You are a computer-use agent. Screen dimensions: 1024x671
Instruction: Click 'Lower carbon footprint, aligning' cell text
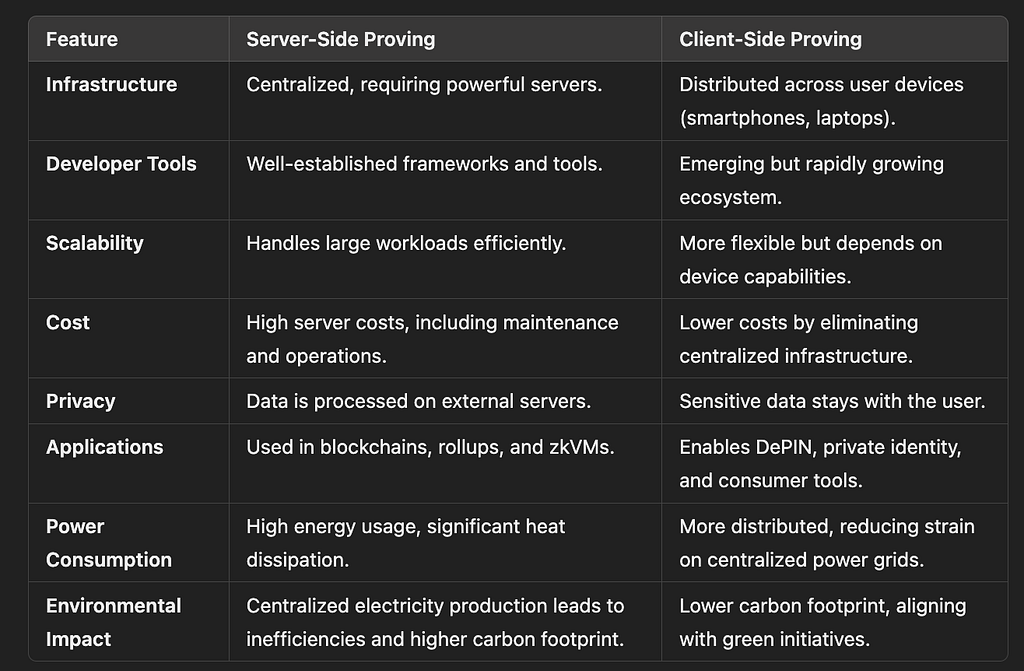[822, 606]
